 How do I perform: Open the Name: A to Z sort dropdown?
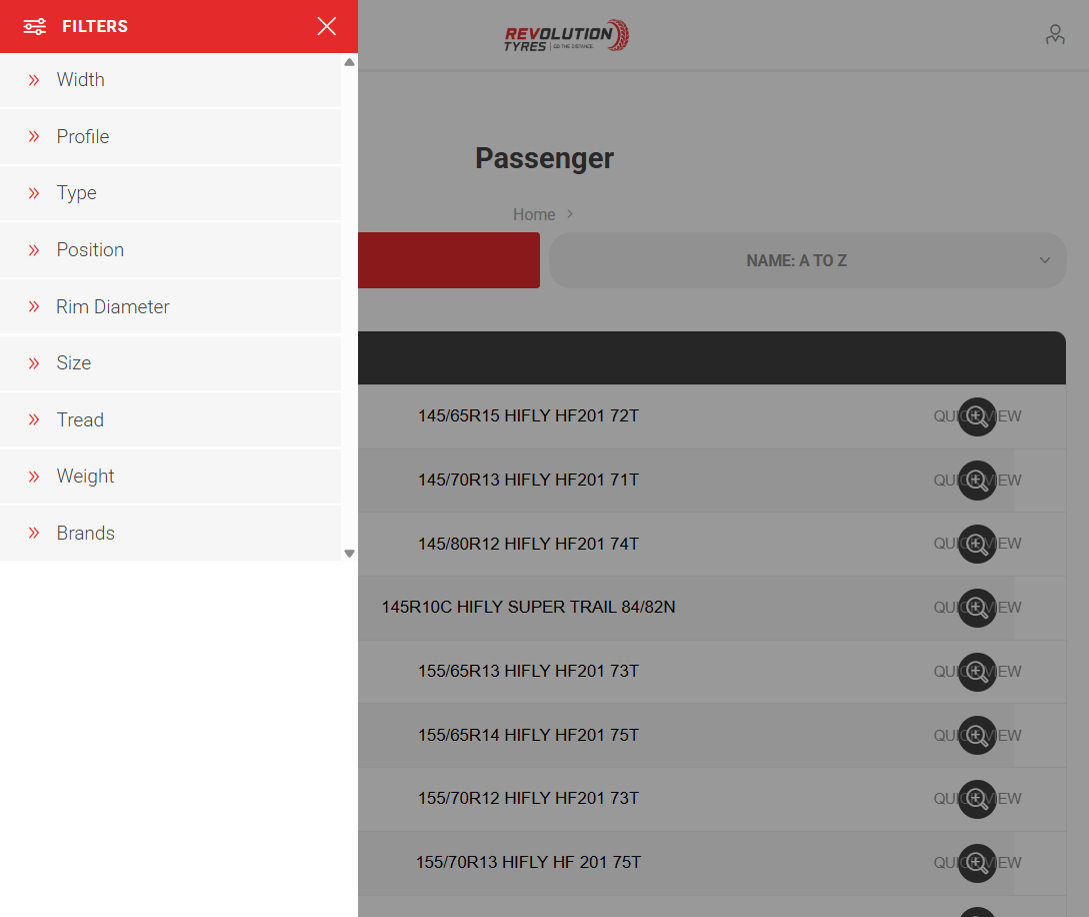pyautogui.click(x=808, y=261)
